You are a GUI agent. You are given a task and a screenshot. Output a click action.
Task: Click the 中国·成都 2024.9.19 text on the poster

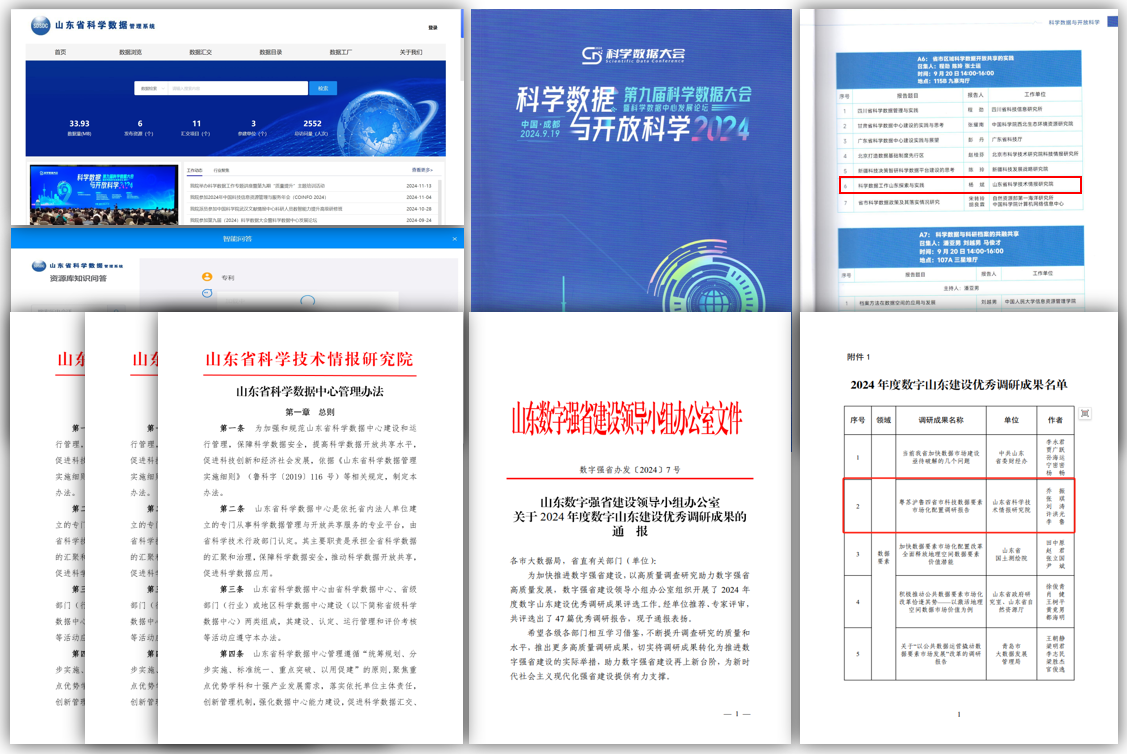click(x=540, y=129)
